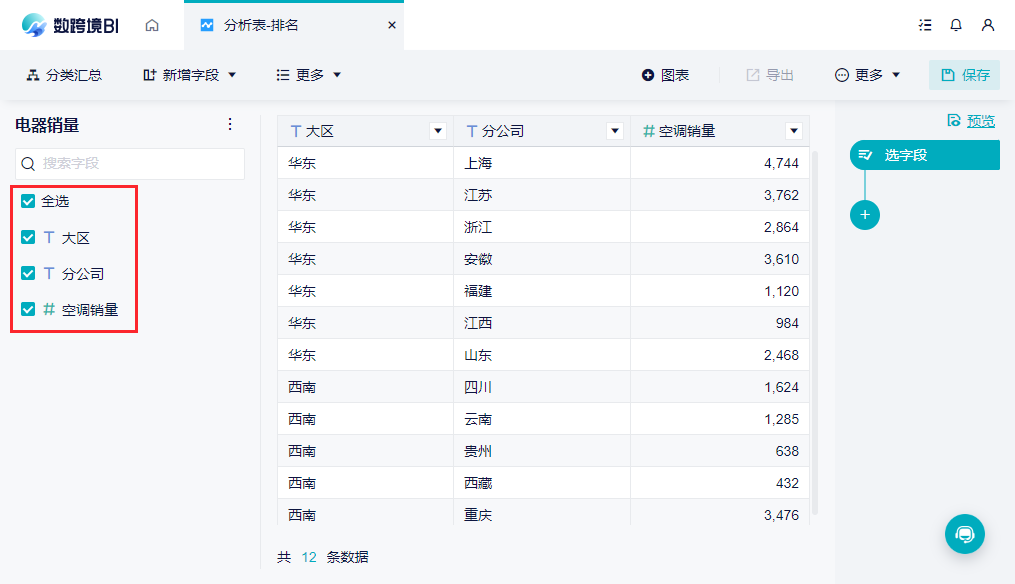Click the plus icon to add a step
The image size is (1015, 584).
pos(865,214)
